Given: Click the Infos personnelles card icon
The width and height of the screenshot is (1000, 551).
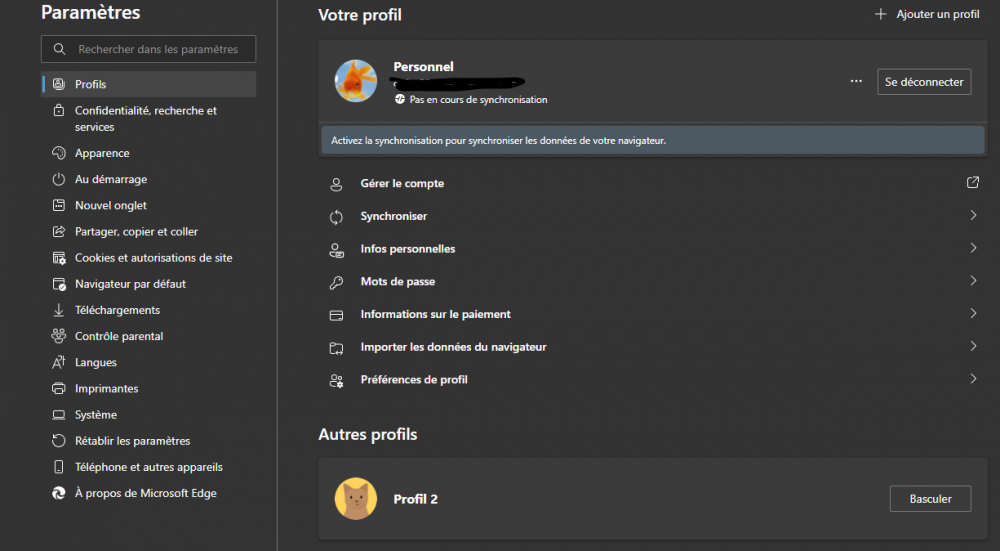Looking at the screenshot, I should [336, 250].
